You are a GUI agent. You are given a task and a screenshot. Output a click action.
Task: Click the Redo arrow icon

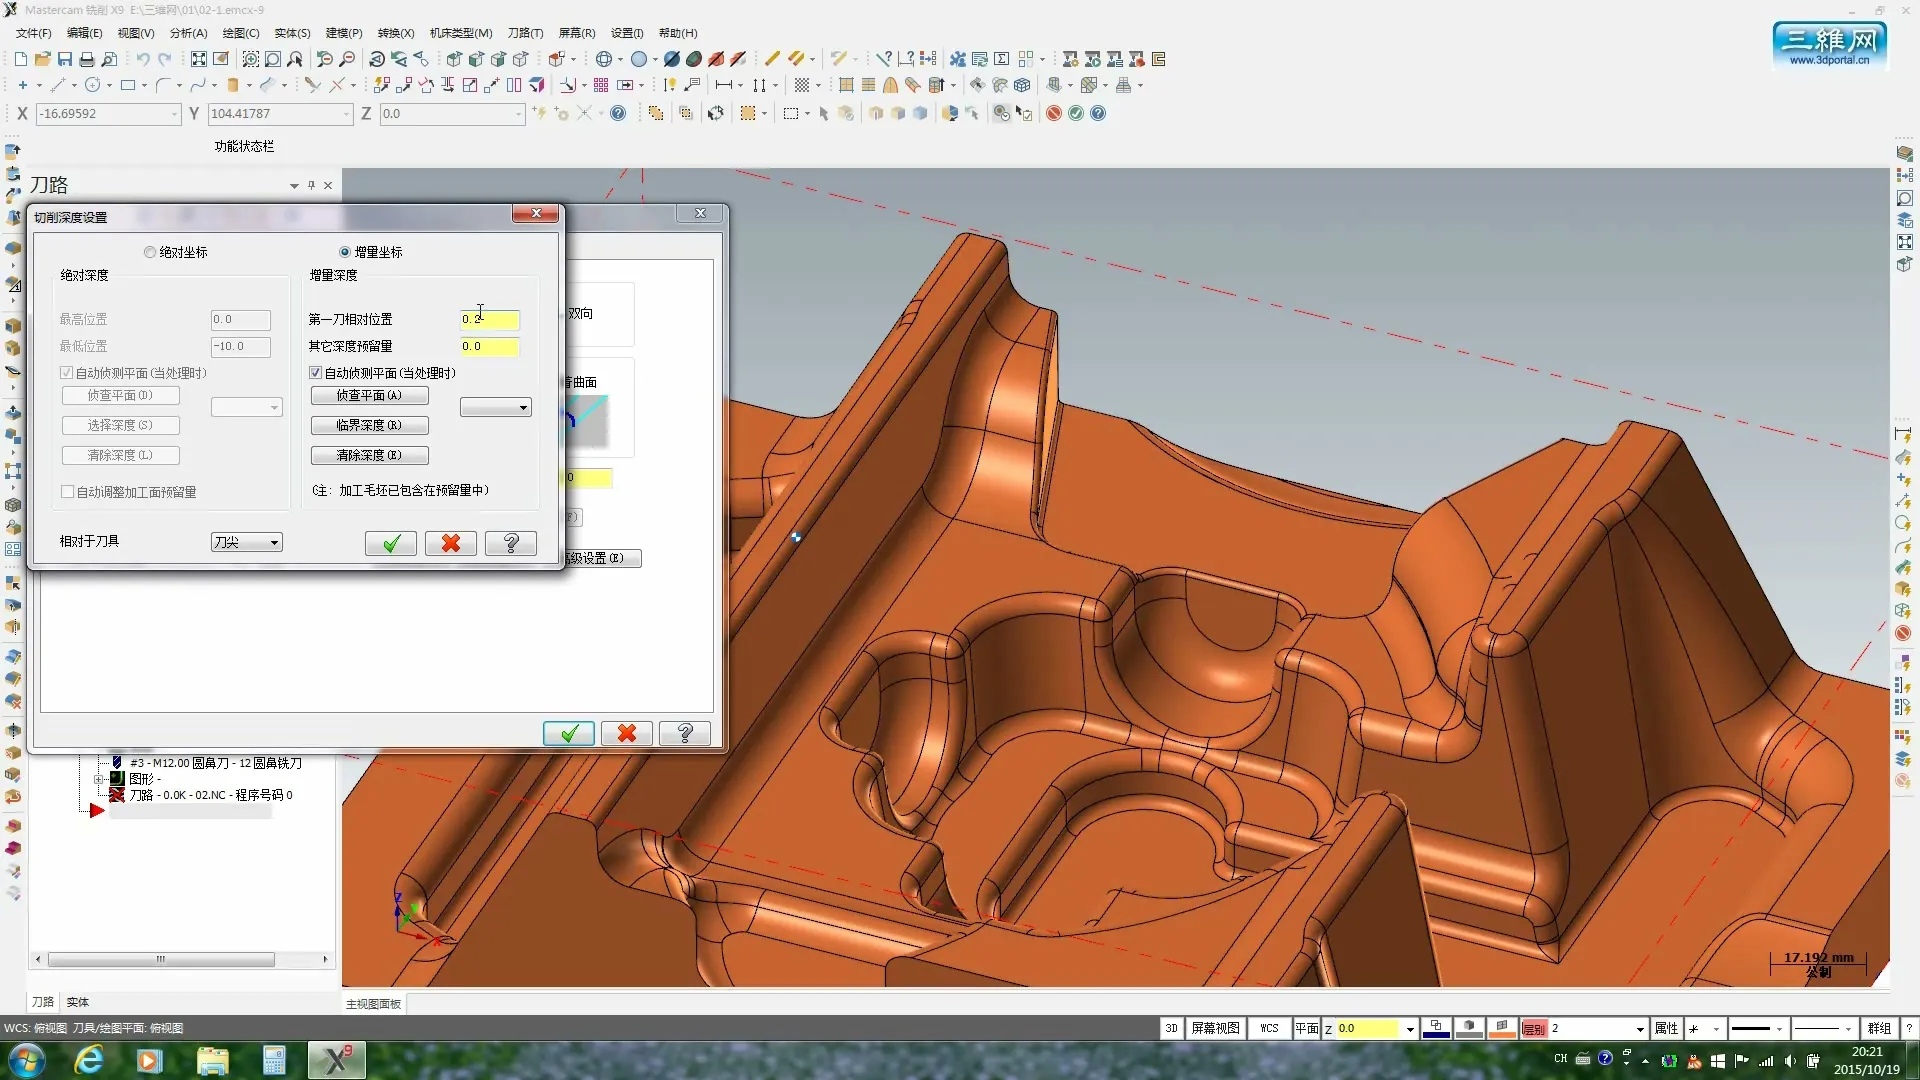165,59
